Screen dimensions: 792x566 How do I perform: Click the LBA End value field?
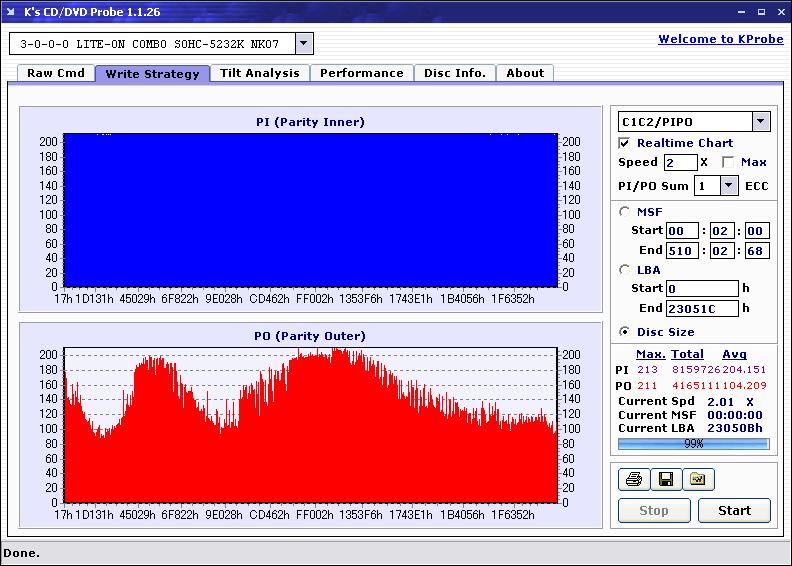click(701, 309)
